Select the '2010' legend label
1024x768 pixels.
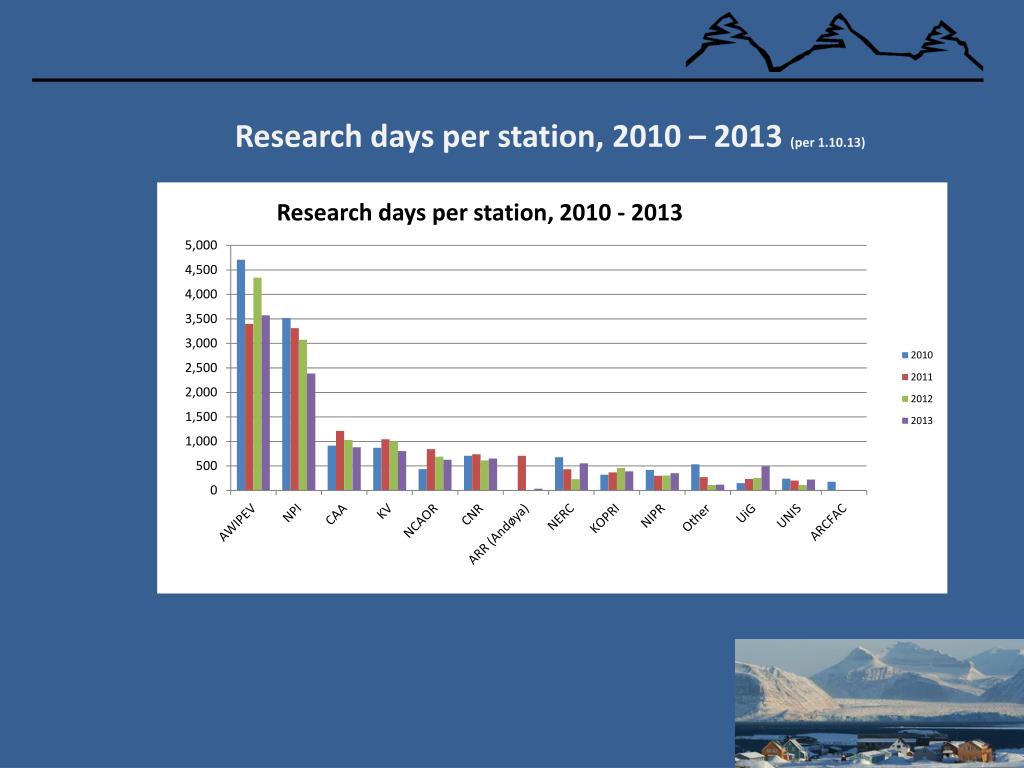pos(921,355)
